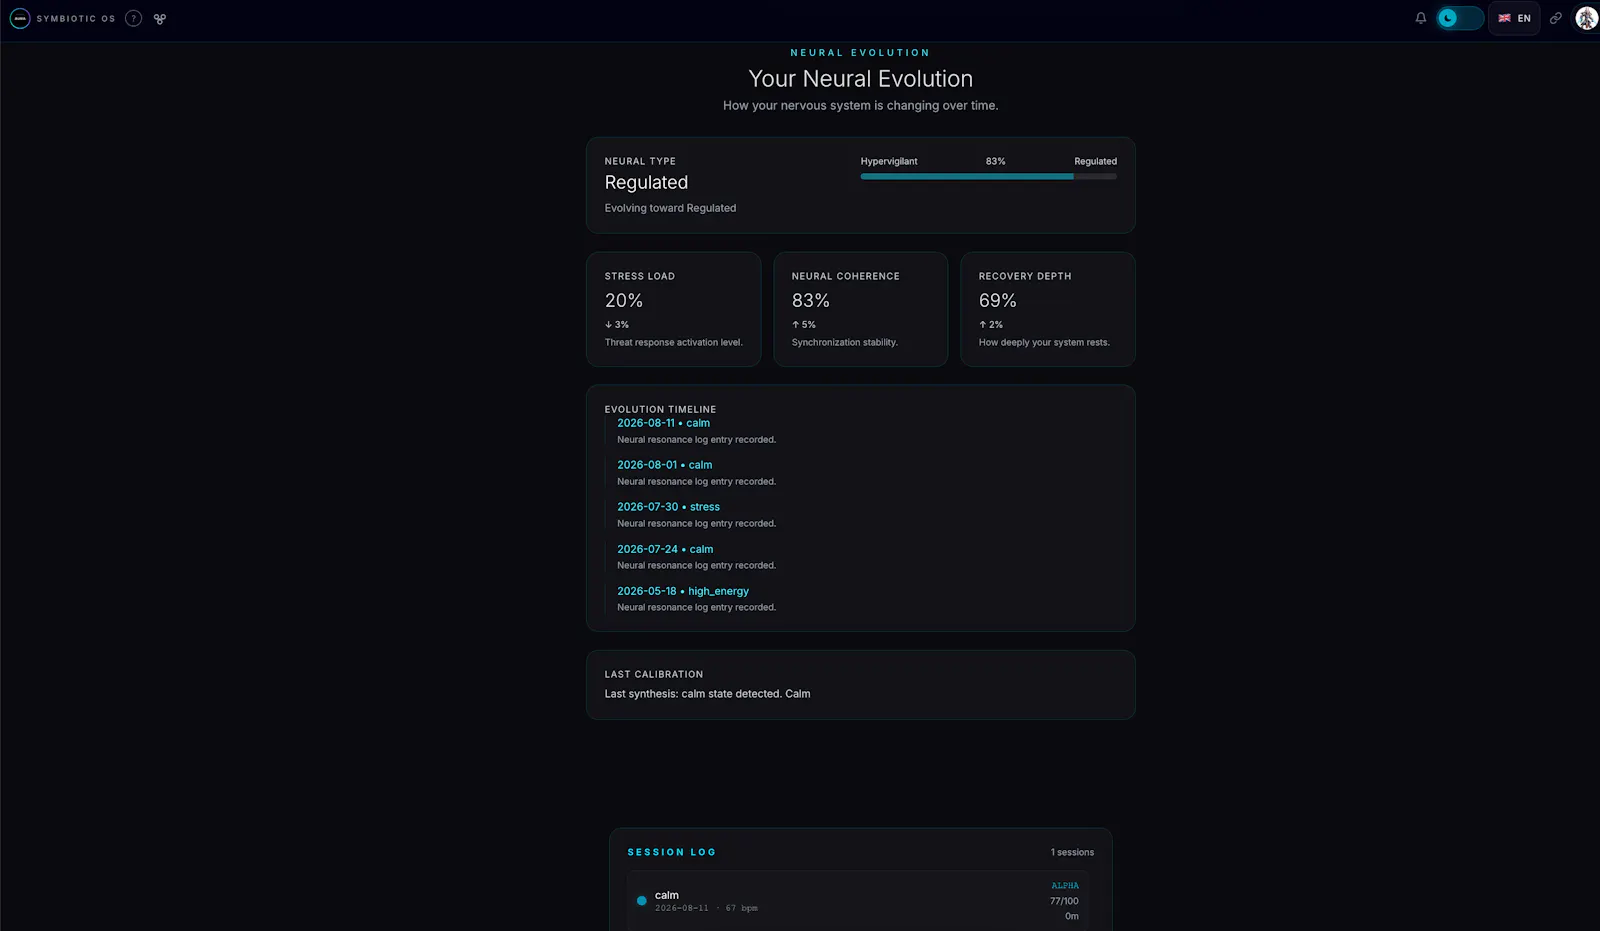Click the ALPHA tag in session log
The height and width of the screenshot is (931, 1600).
1065,886
